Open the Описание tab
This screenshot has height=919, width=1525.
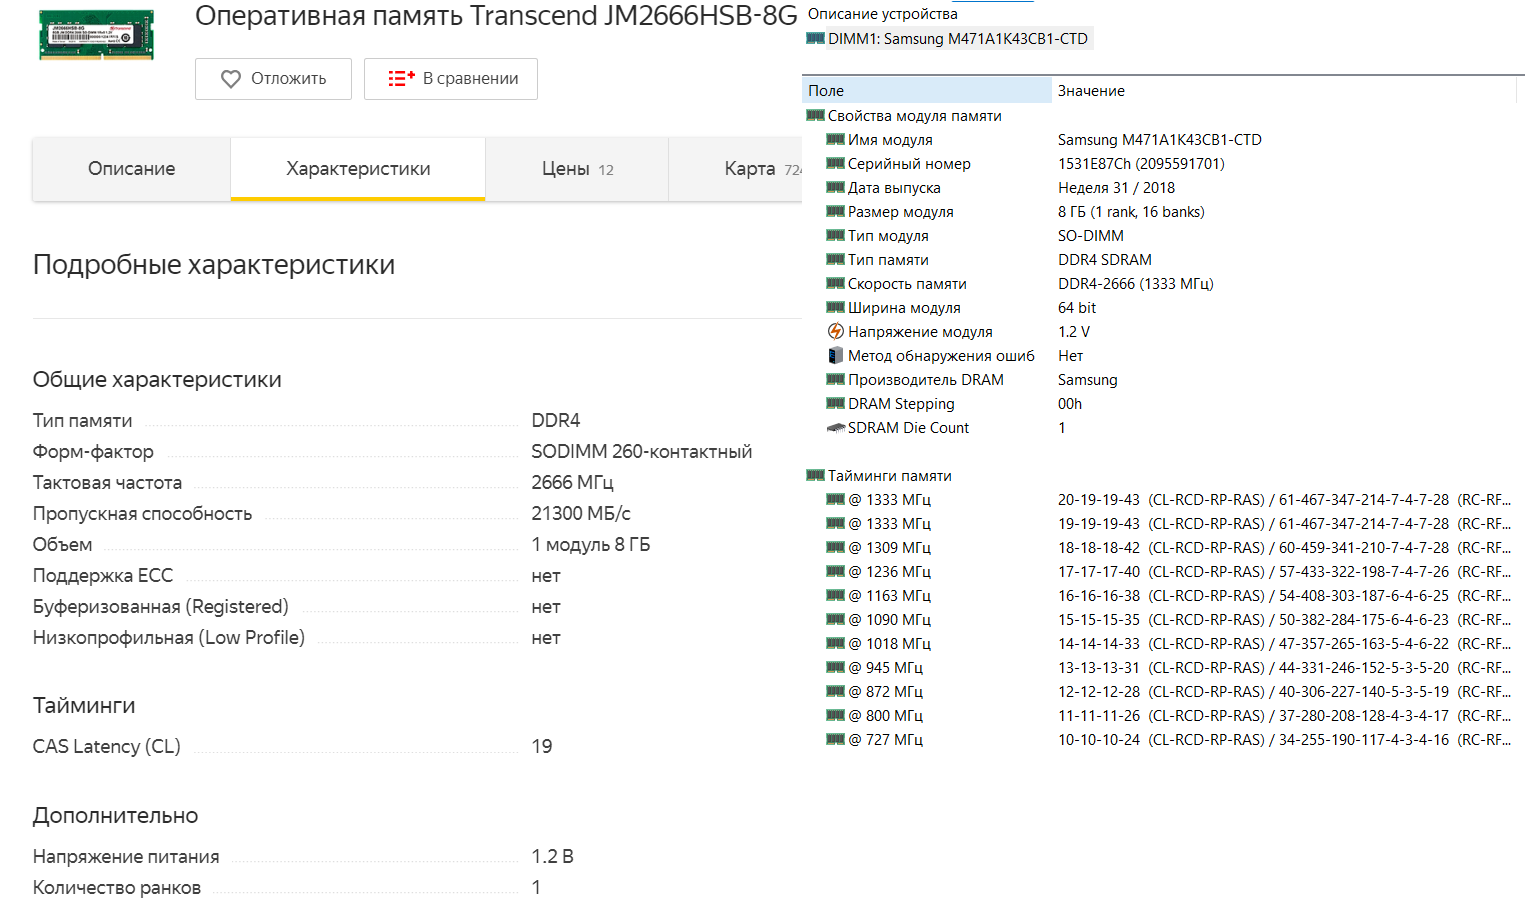point(132,169)
